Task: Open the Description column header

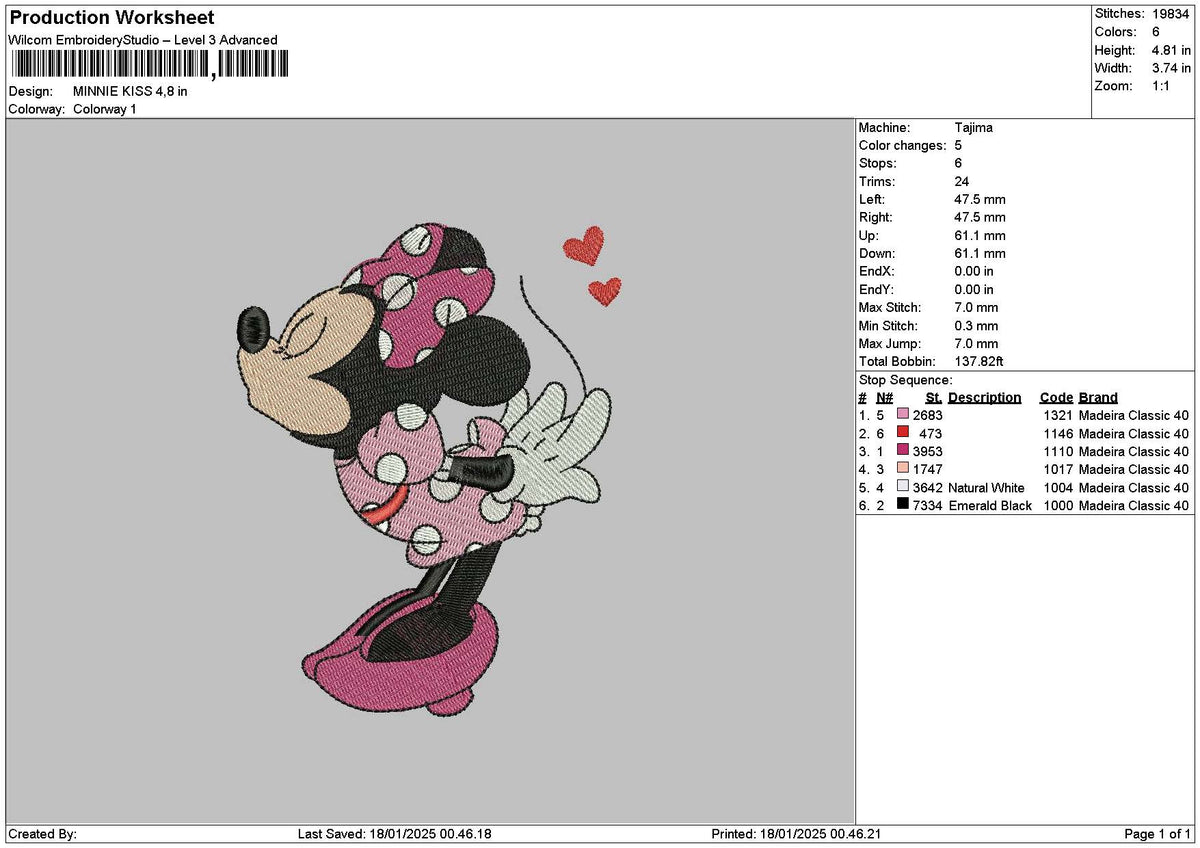Action: [985, 397]
